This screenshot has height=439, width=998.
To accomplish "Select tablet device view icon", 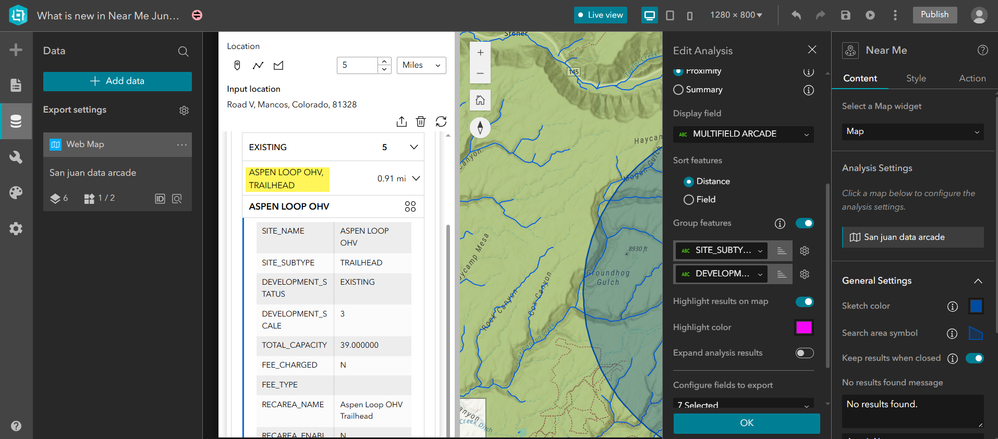I will tap(670, 15).
